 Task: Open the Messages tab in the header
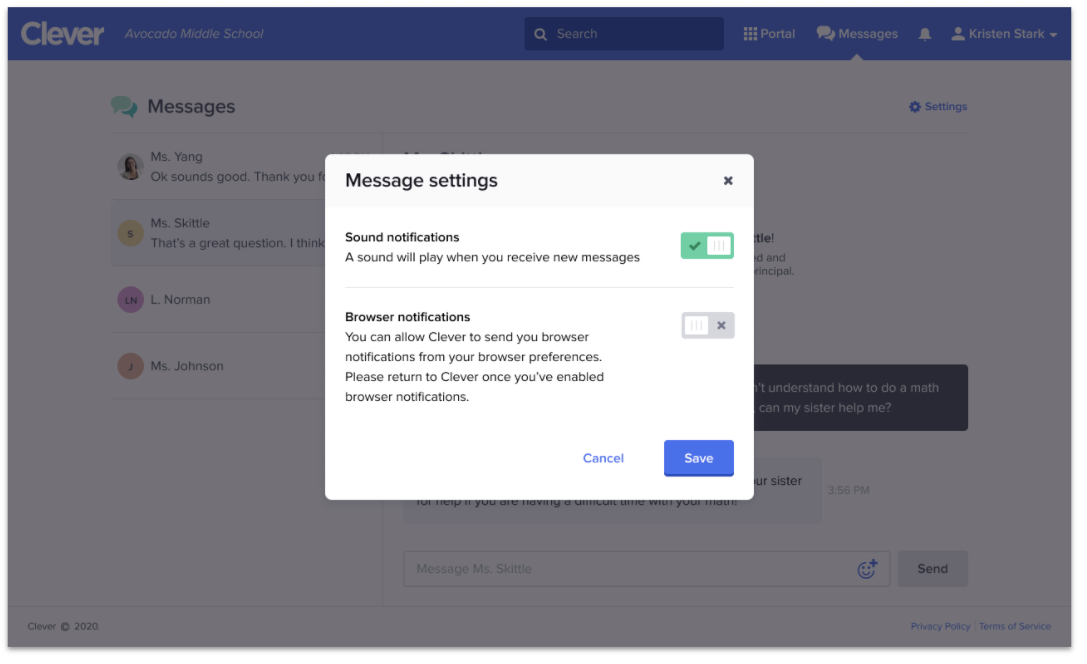click(x=857, y=34)
